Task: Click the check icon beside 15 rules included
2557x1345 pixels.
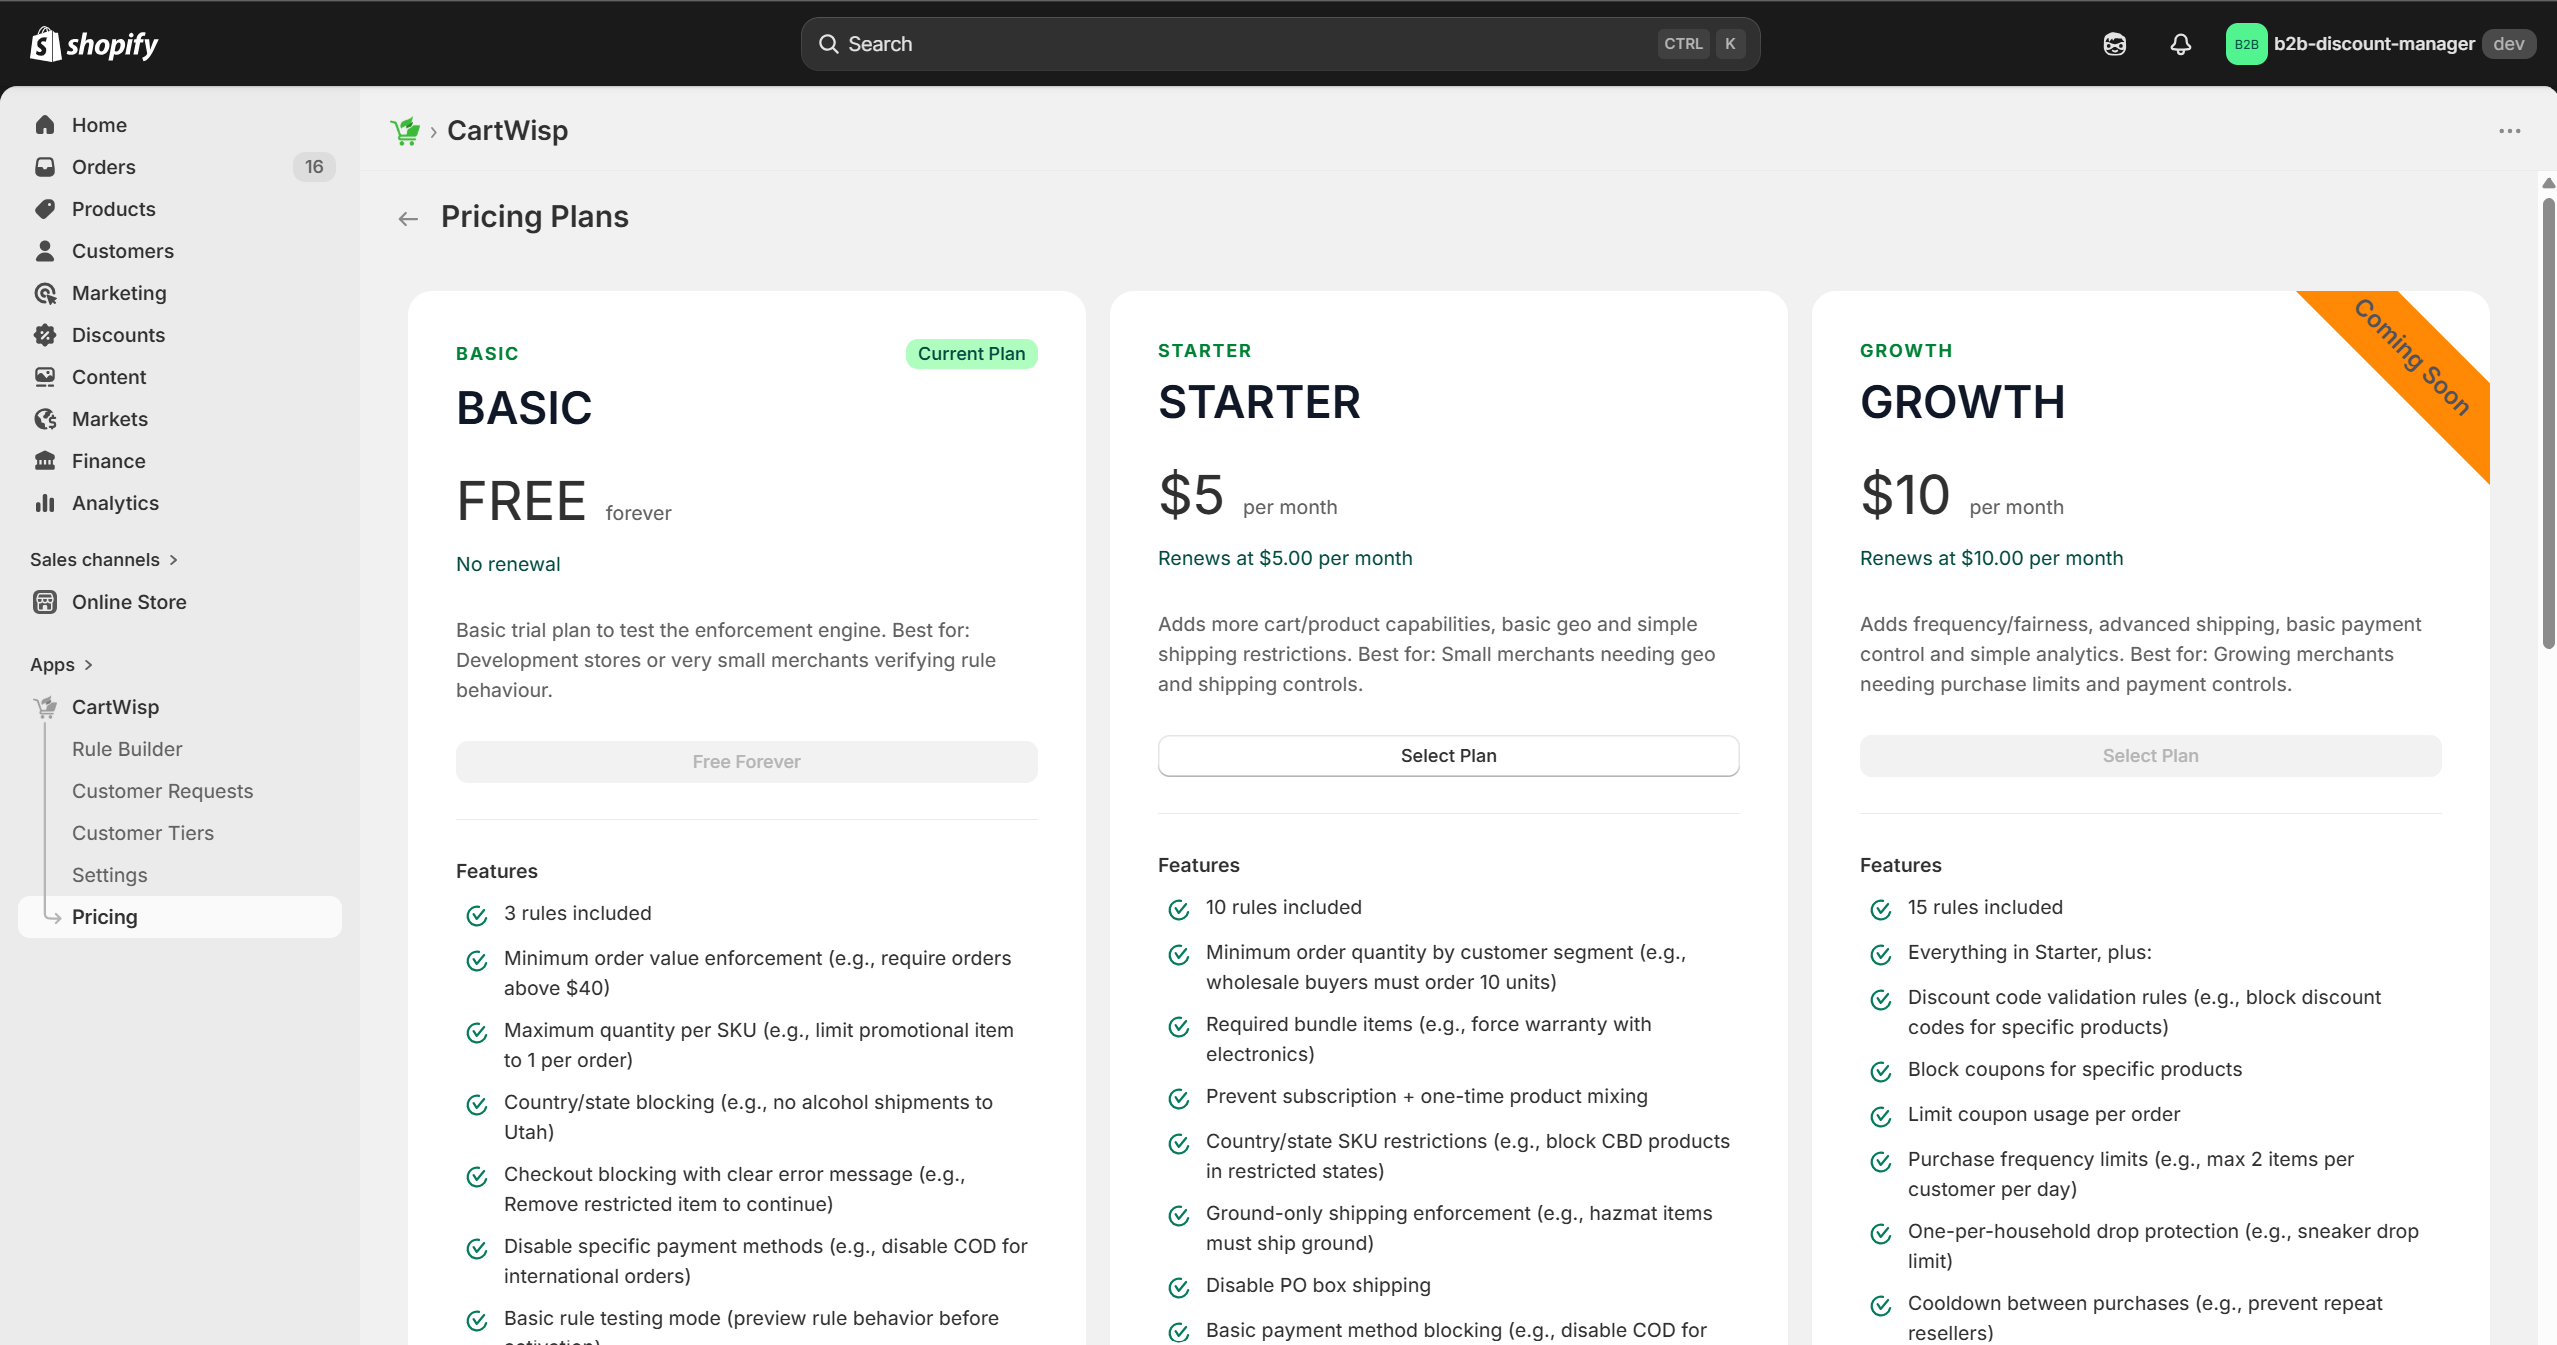Action: coord(1881,909)
